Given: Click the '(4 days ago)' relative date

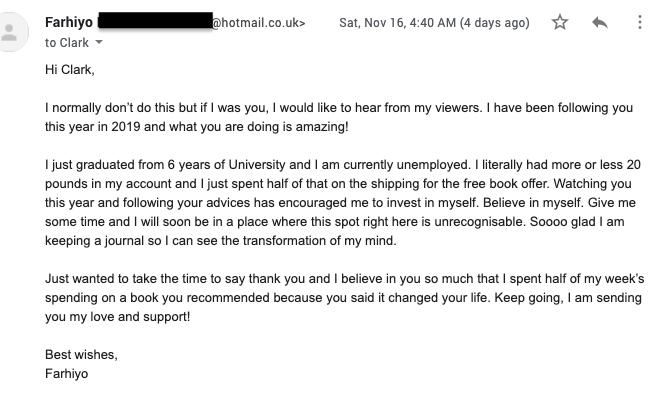Looking at the screenshot, I should point(495,23).
